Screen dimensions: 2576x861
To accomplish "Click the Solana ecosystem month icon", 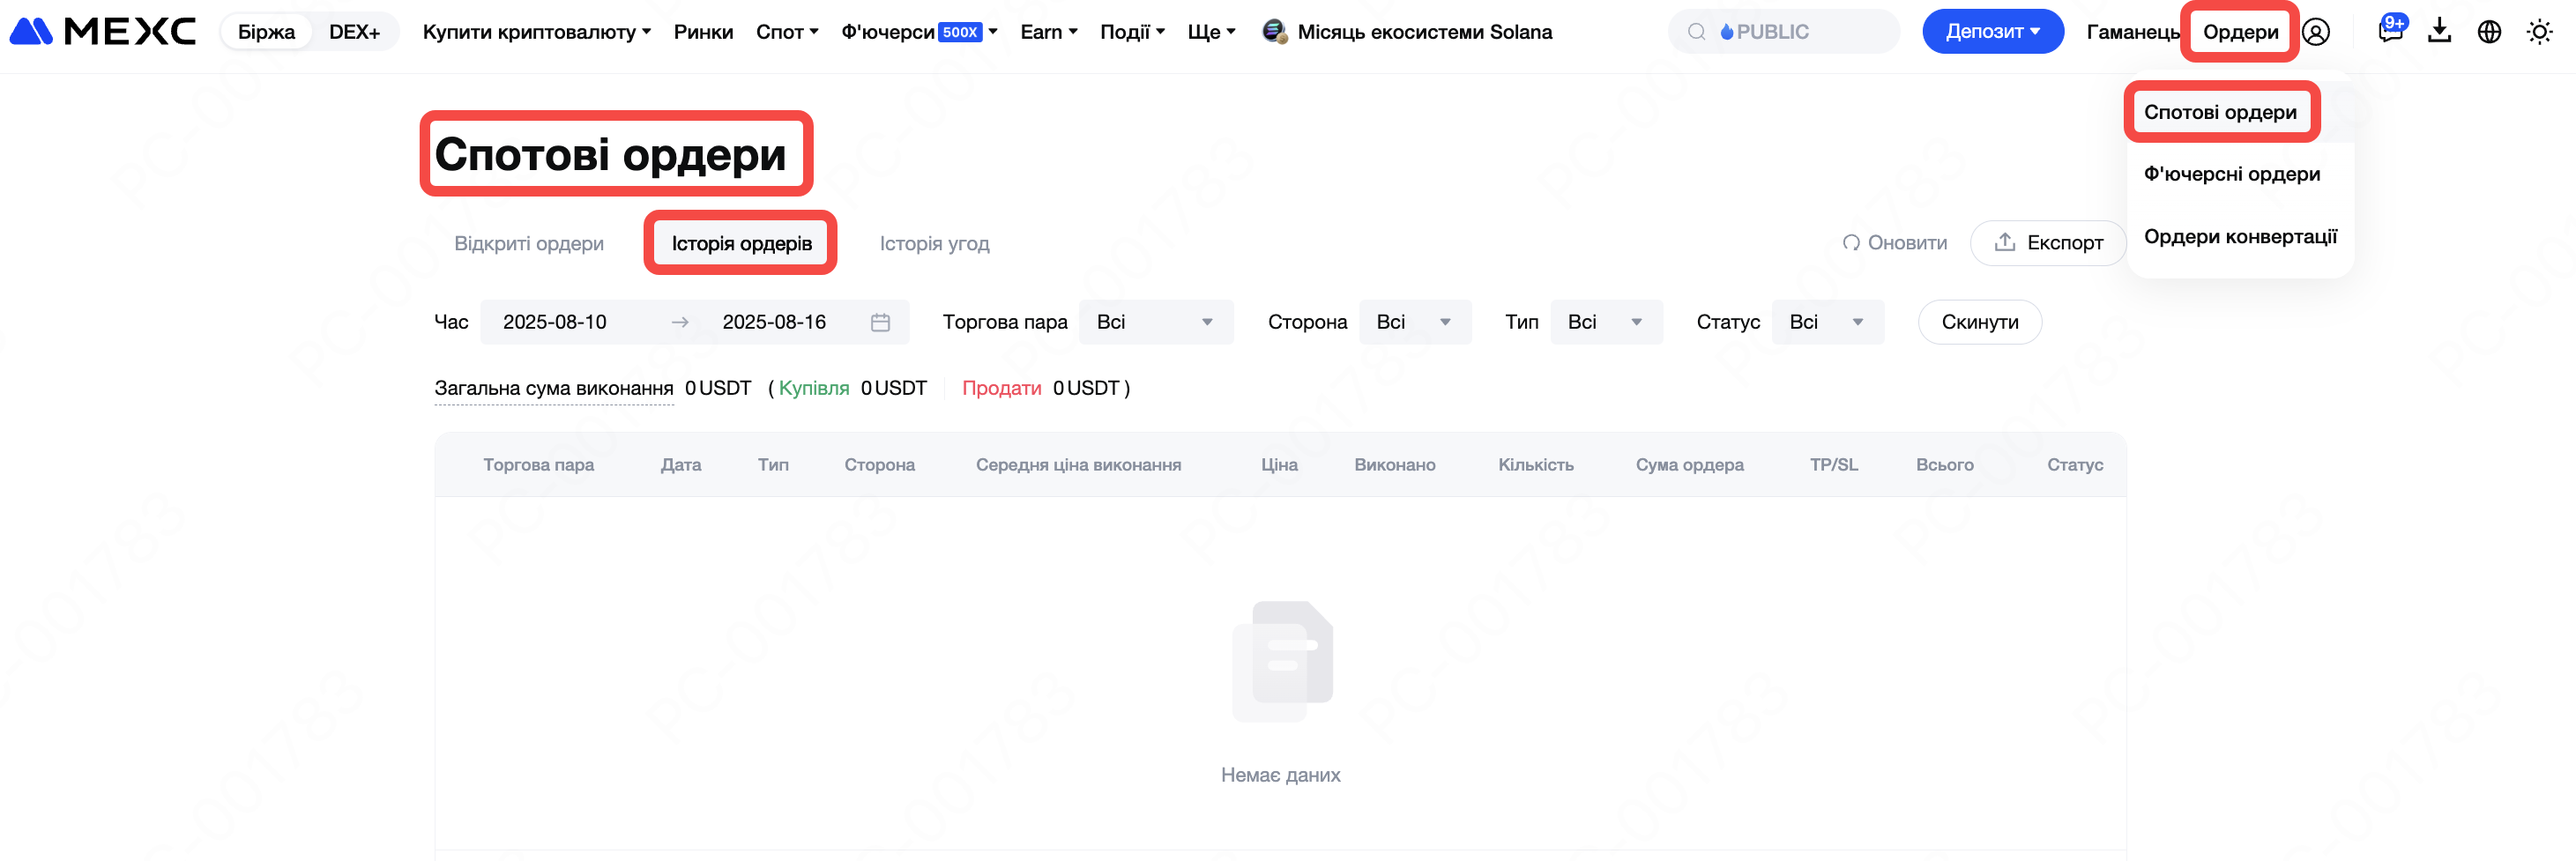I will click(x=1273, y=32).
